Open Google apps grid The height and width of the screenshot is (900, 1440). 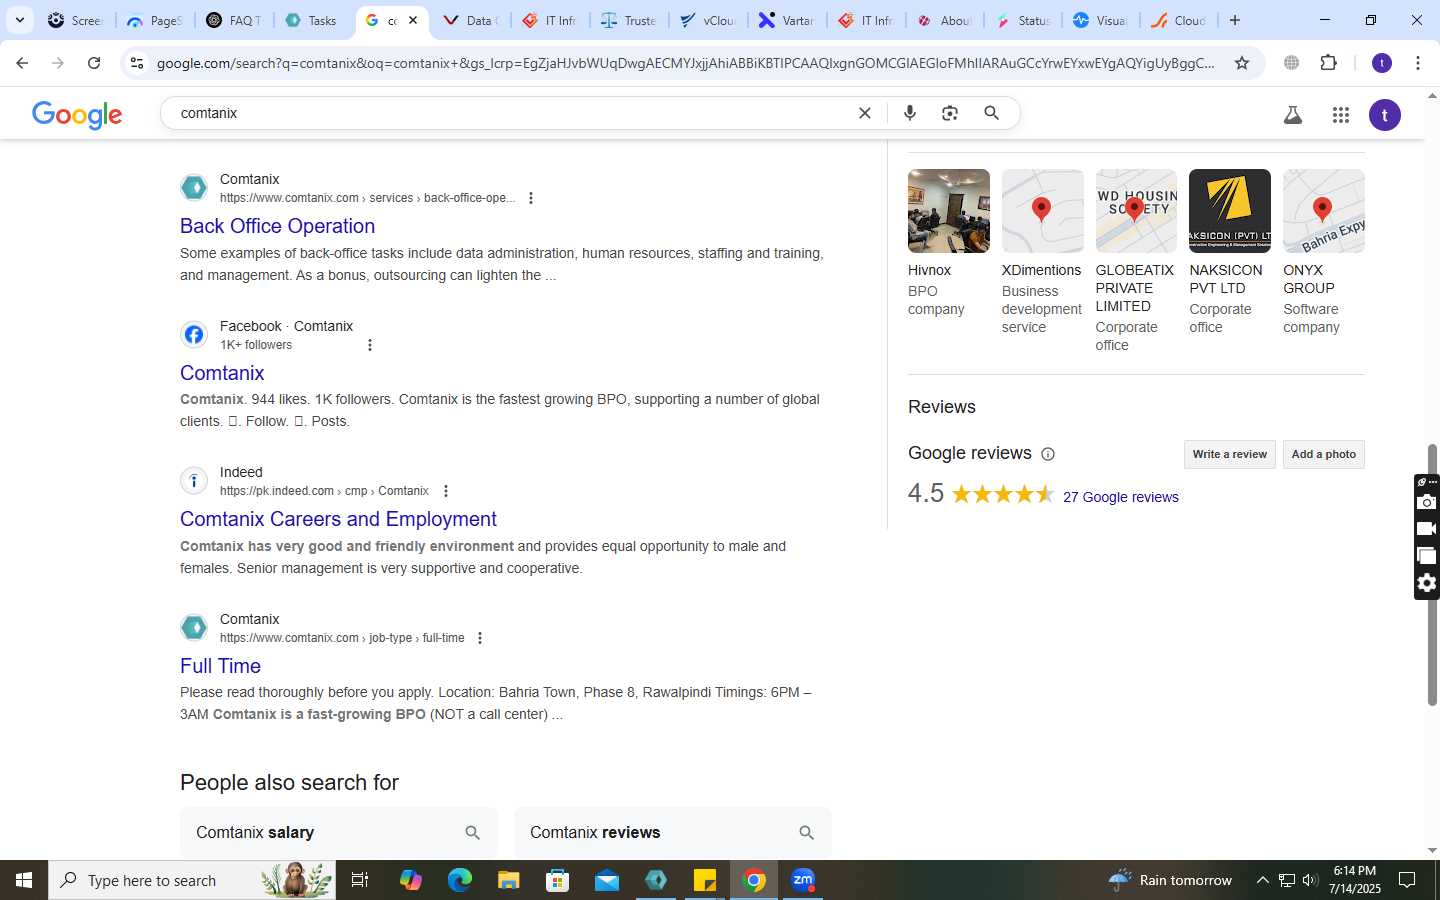[x=1341, y=115]
